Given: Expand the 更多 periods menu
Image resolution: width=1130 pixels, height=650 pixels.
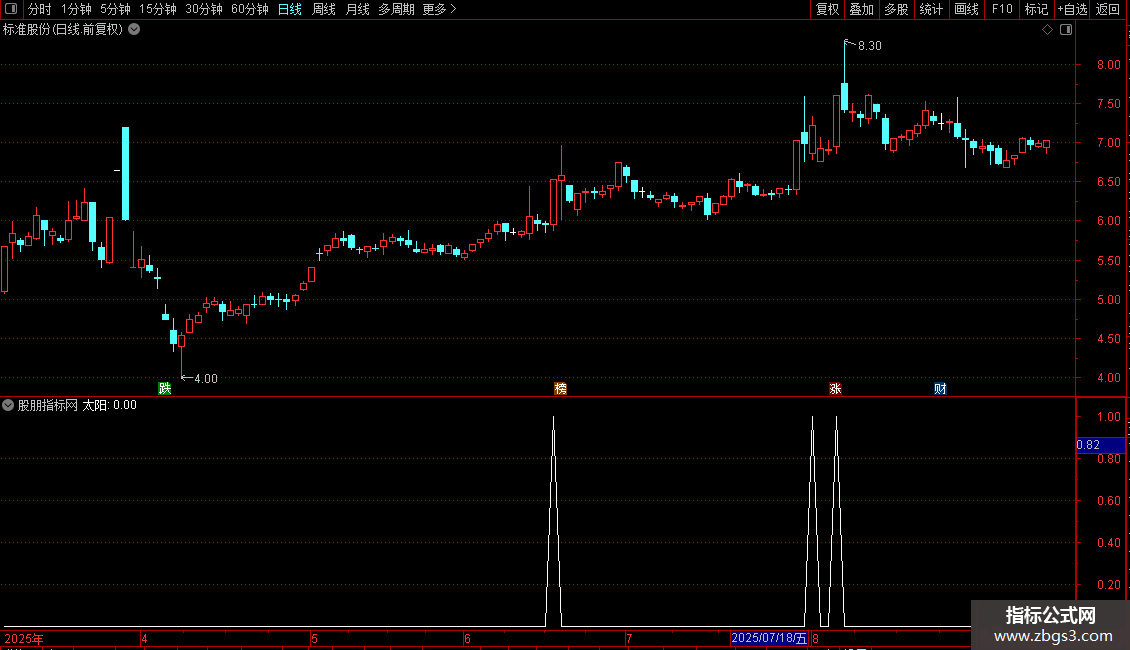Looking at the screenshot, I should tap(439, 9).
